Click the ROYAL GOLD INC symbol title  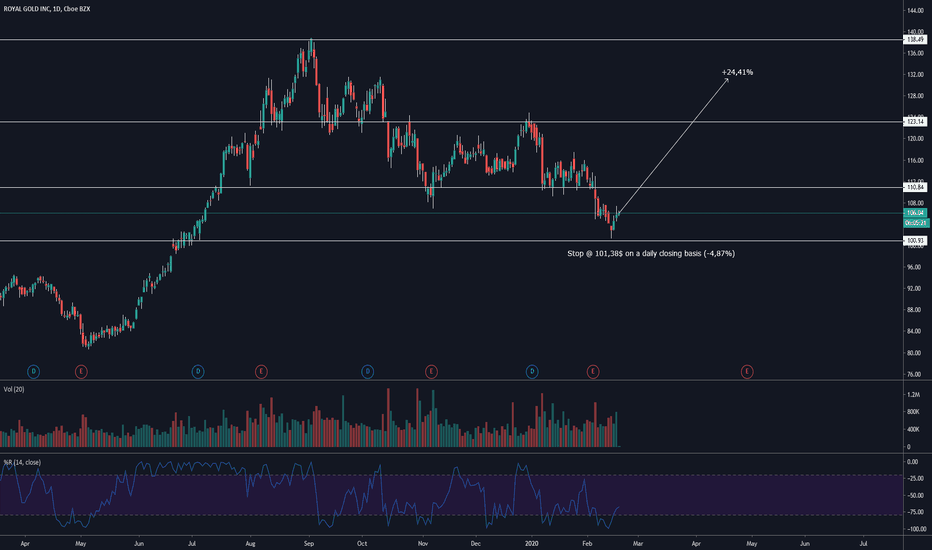coord(47,9)
